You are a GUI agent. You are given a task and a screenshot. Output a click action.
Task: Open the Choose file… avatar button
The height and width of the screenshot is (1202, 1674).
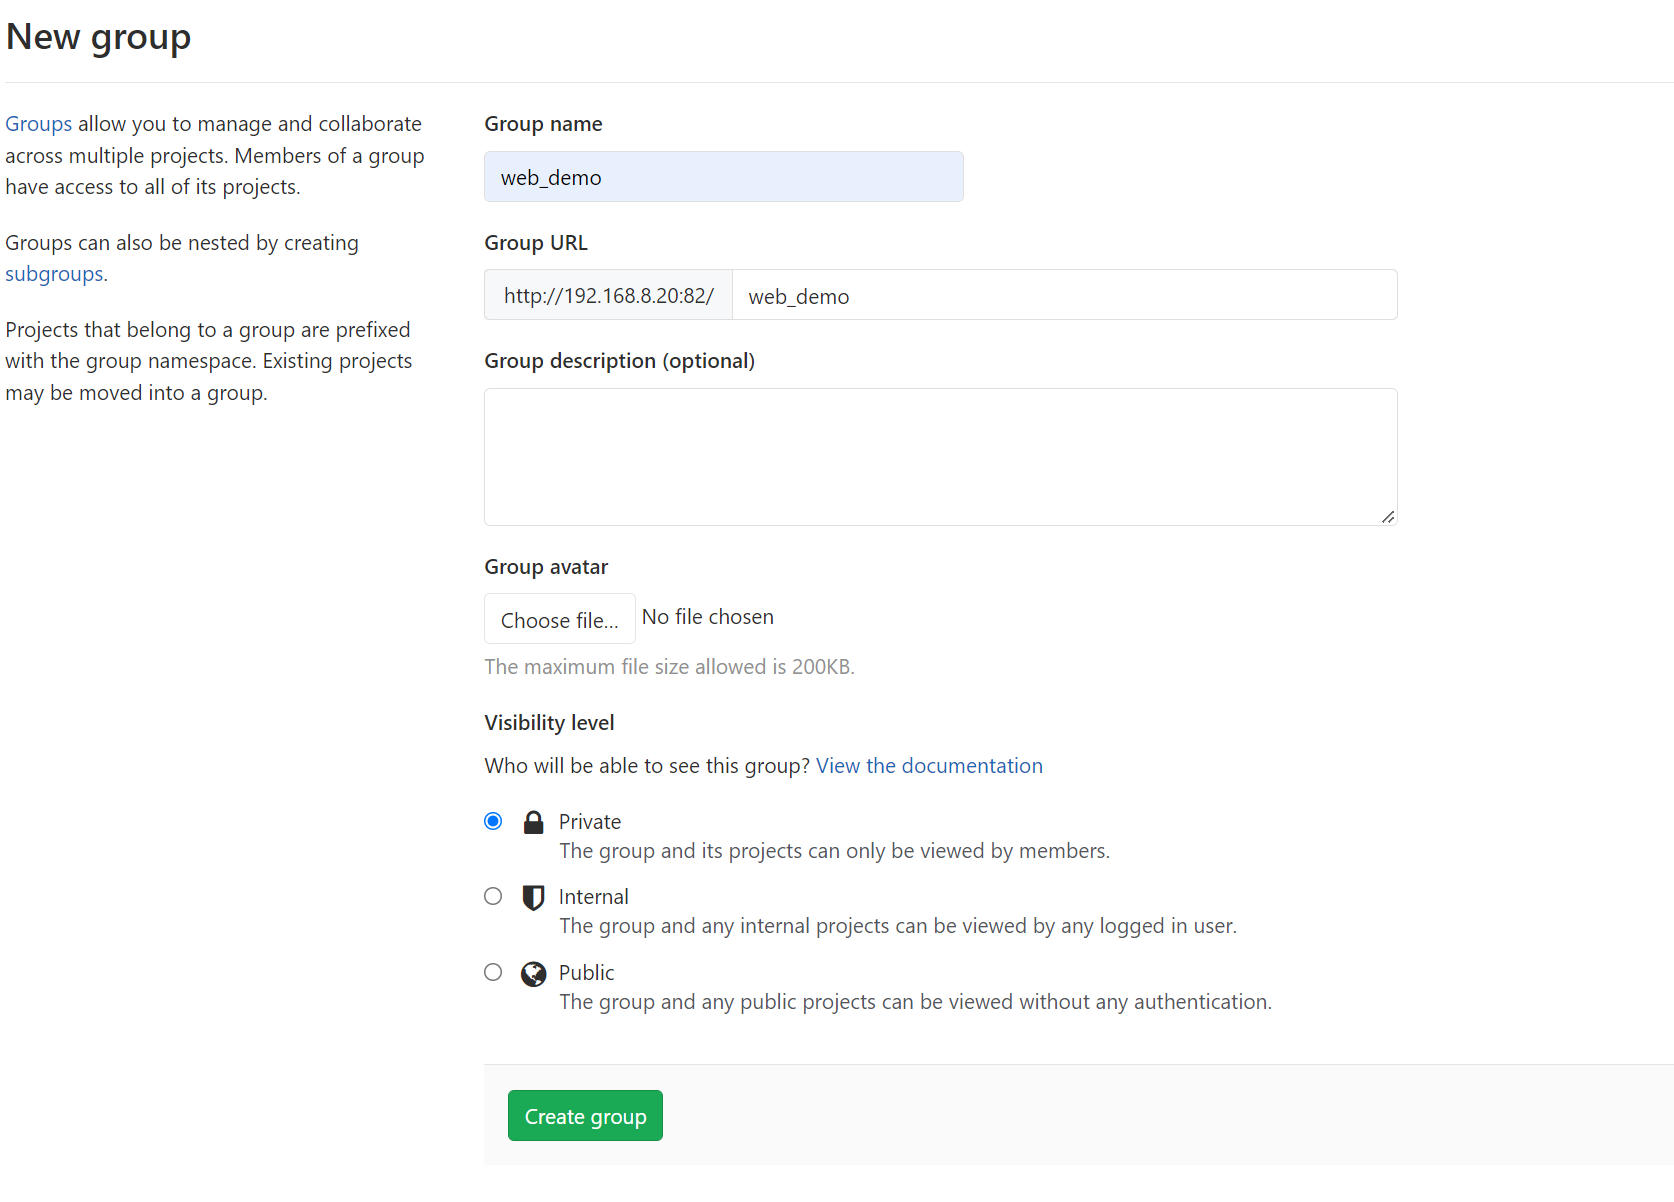point(560,619)
